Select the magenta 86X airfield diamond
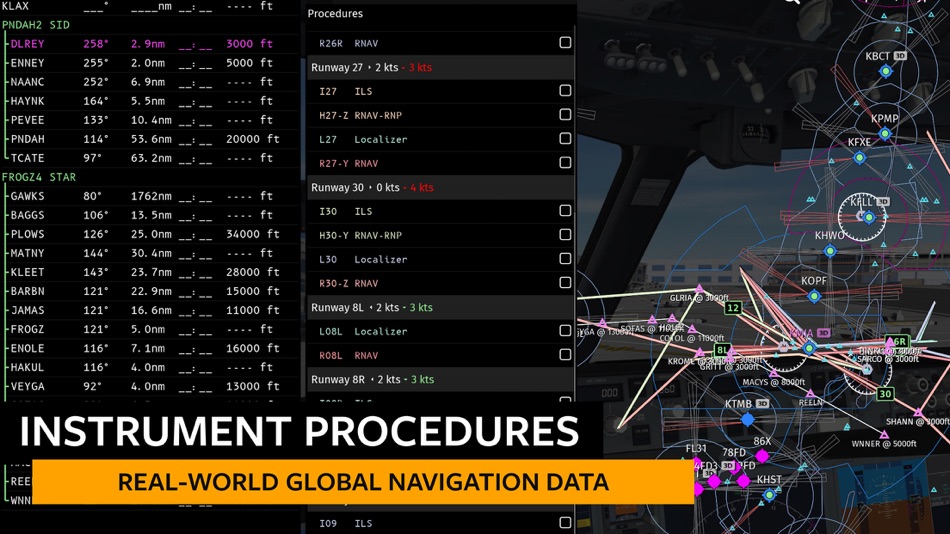950x534 pixels. click(762, 455)
